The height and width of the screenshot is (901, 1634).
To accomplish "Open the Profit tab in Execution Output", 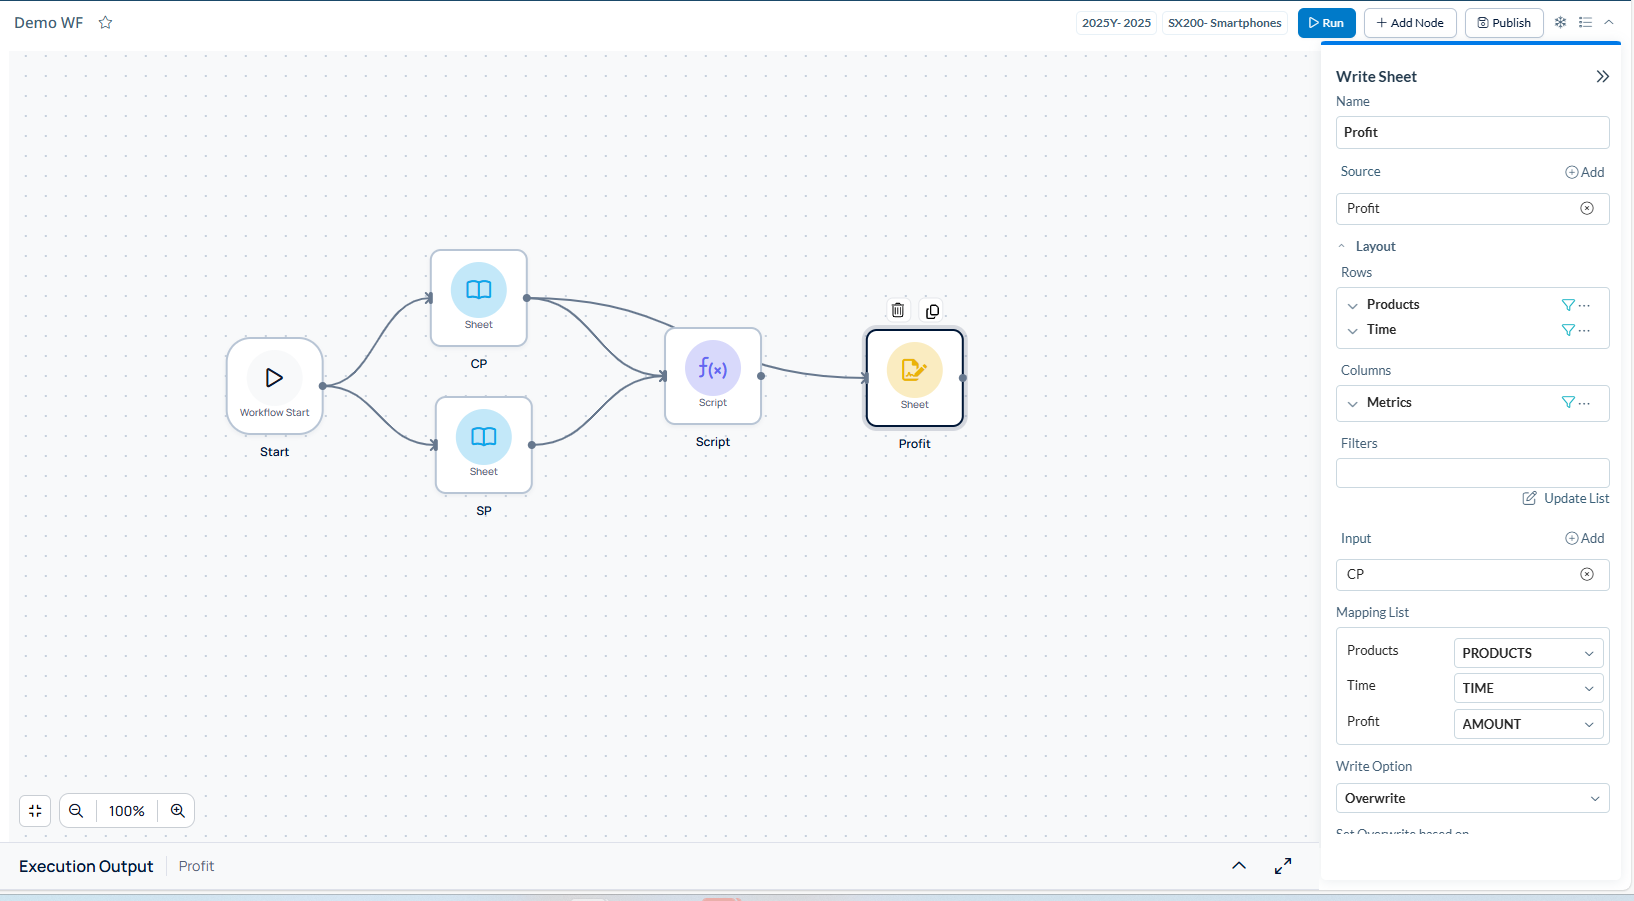I will tap(196, 866).
